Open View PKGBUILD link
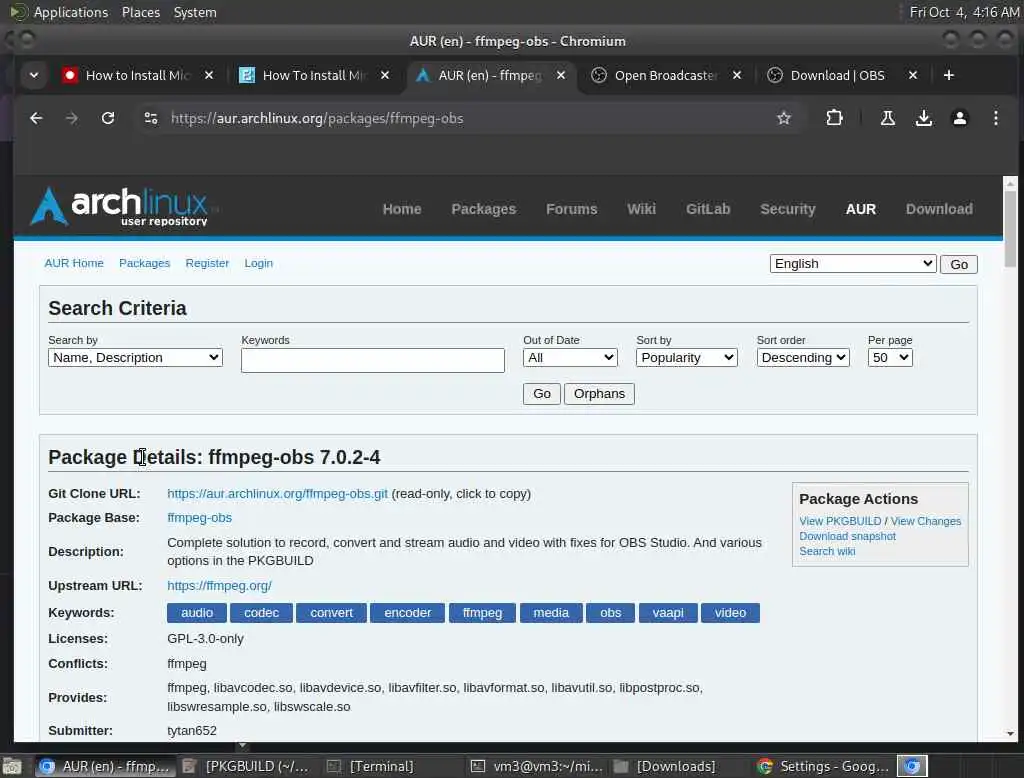This screenshot has height=778, width=1024. pyautogui.click(x=840, y=521)
